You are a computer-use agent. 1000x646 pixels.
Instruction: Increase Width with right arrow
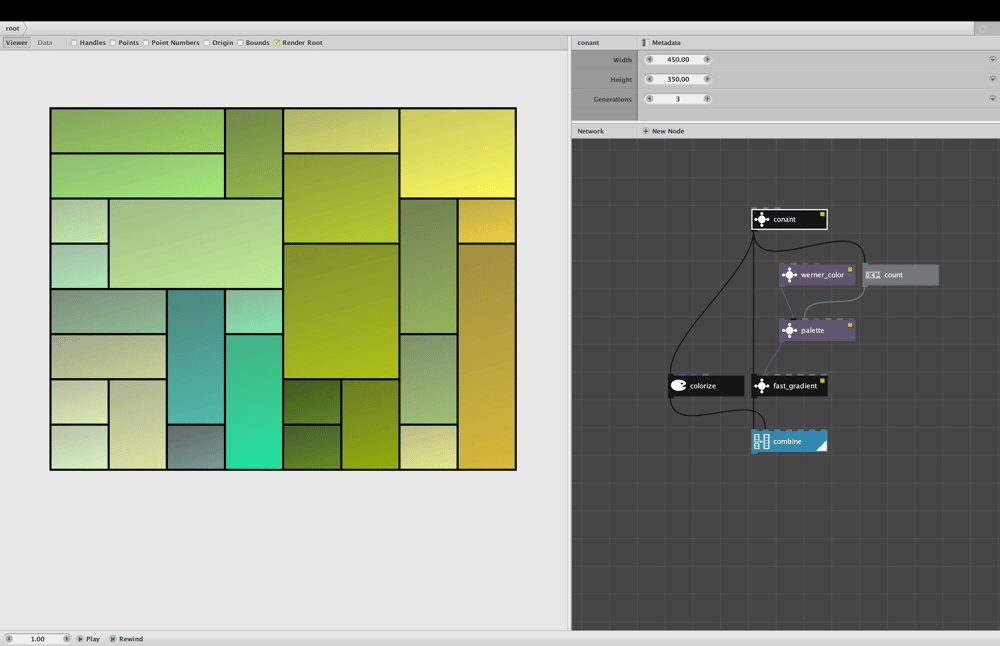pyautogui.click(x=707, y=59)
